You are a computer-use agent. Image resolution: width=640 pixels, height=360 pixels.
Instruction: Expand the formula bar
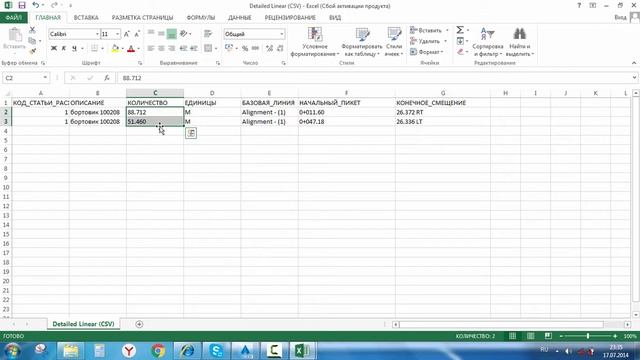pyautogui.click(x=634, y=78)
